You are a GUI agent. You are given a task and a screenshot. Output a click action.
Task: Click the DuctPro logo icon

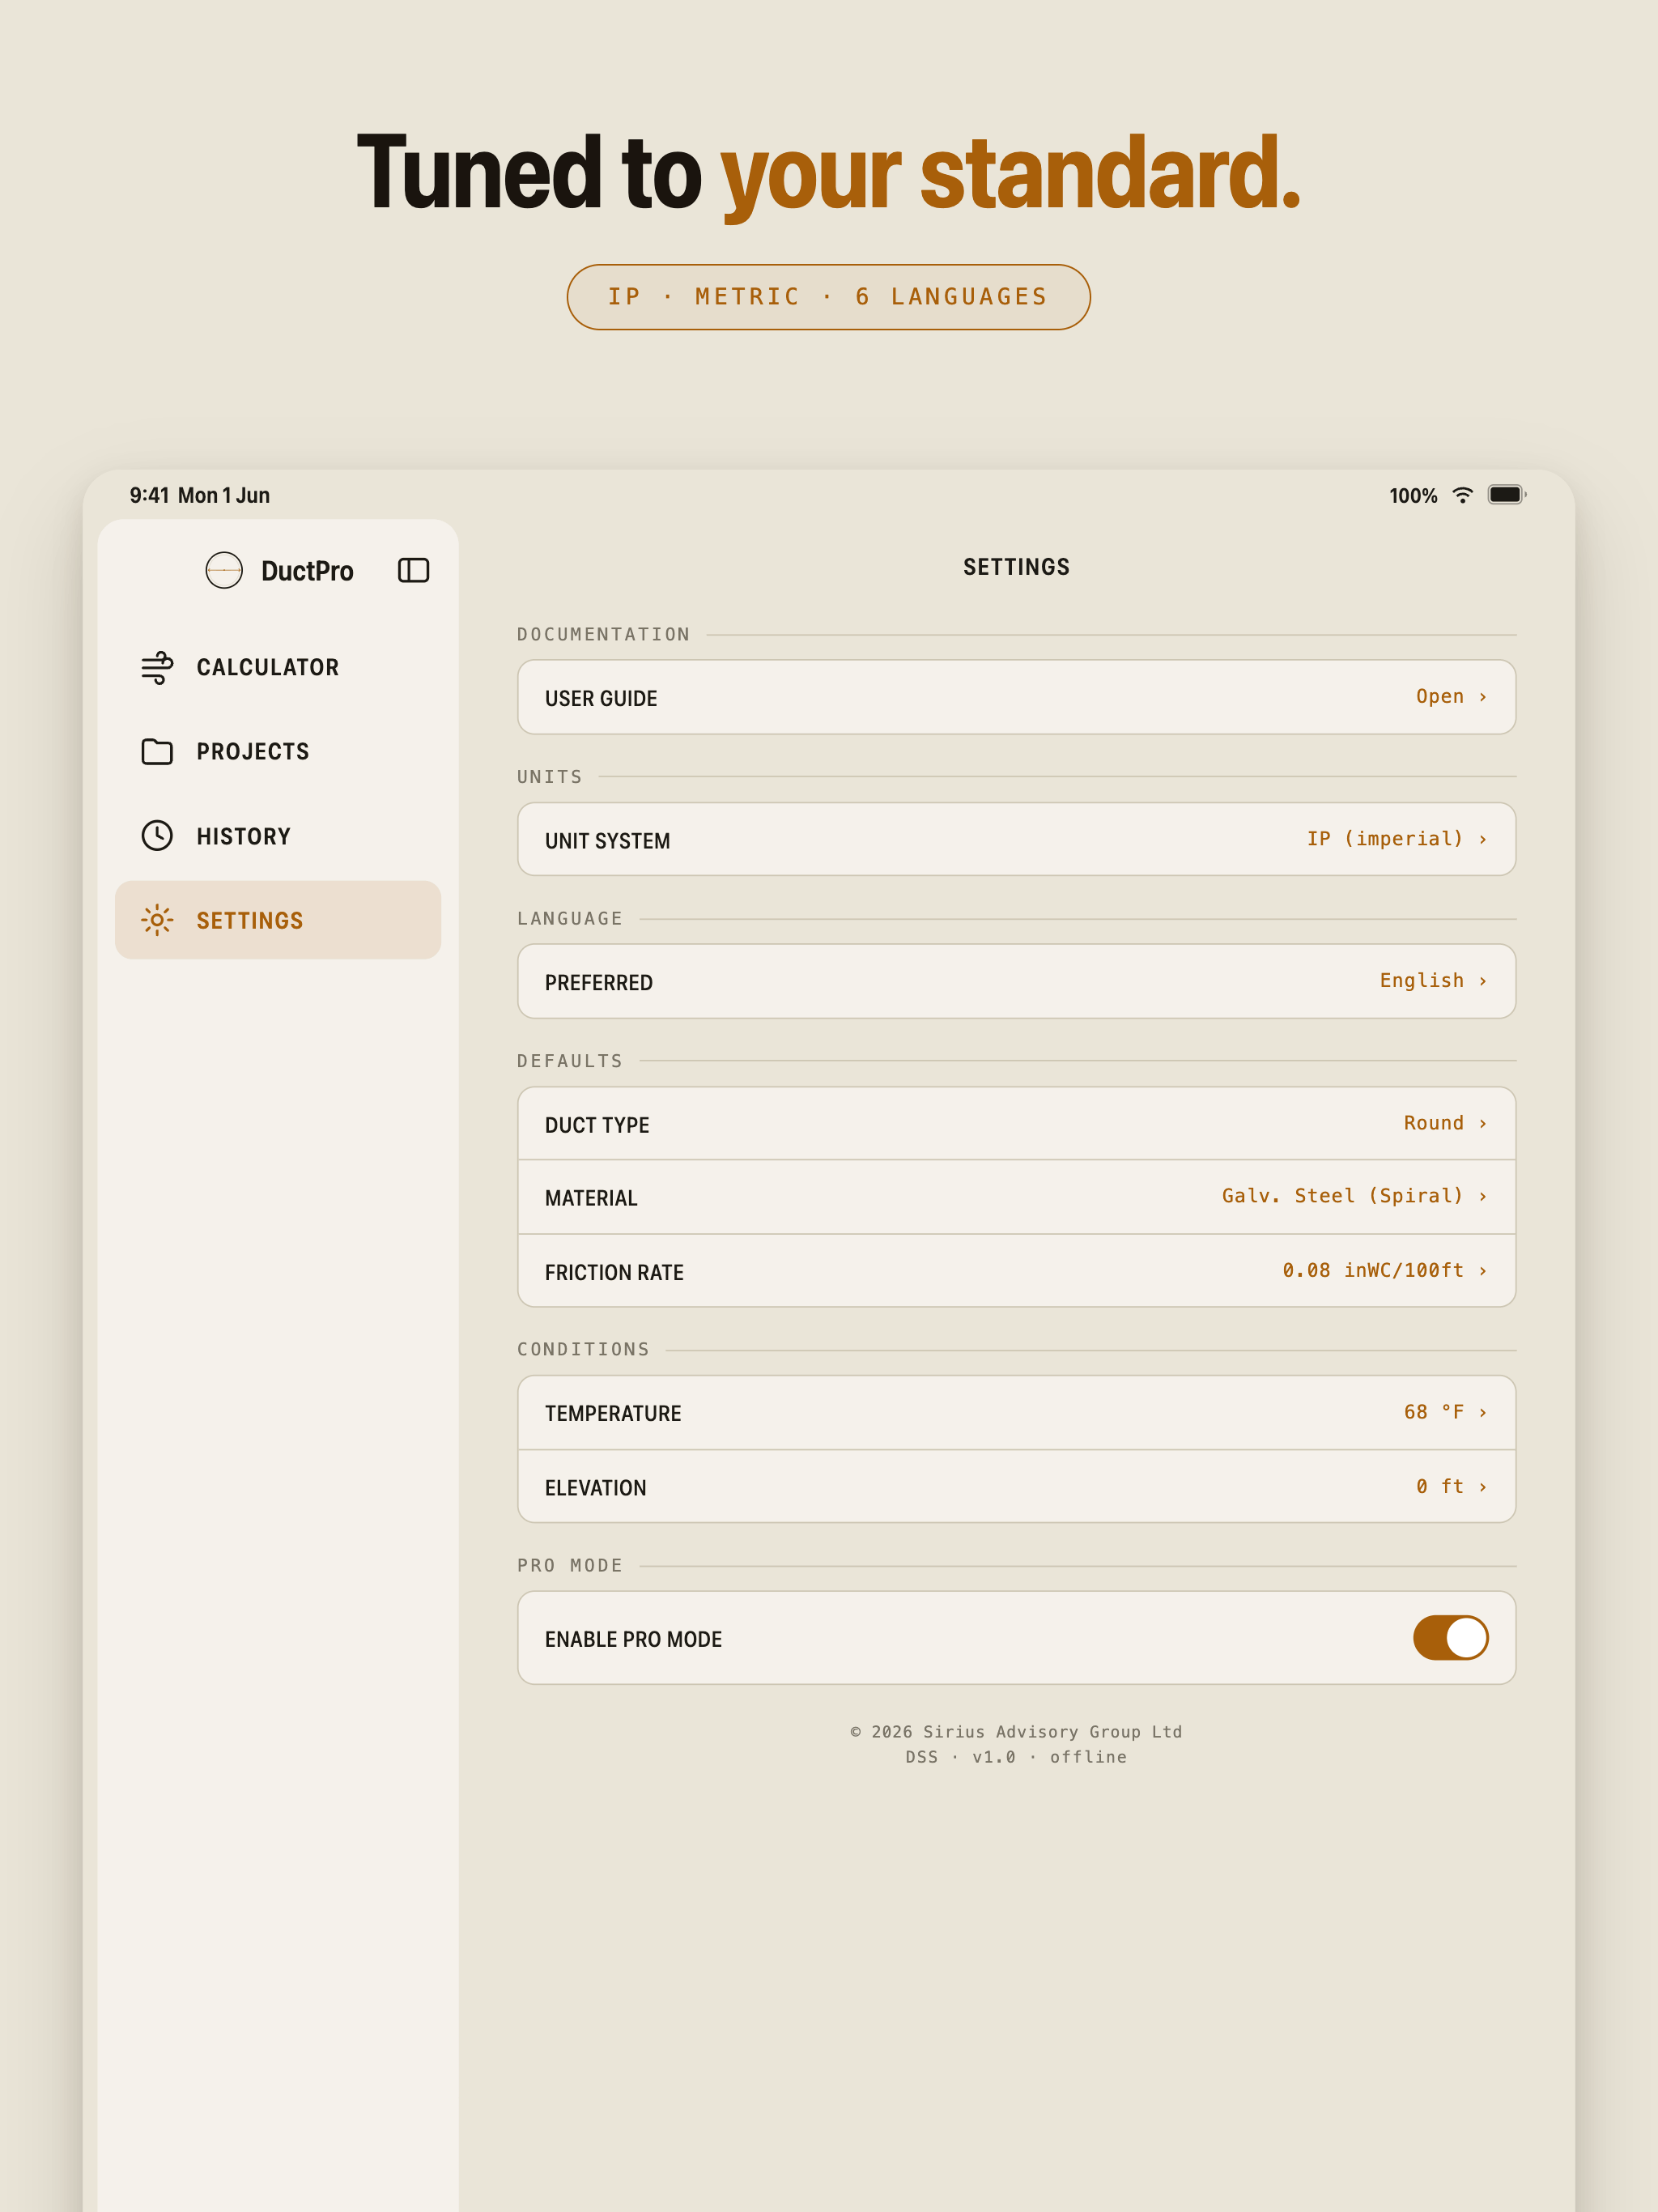tap(224, 570)
